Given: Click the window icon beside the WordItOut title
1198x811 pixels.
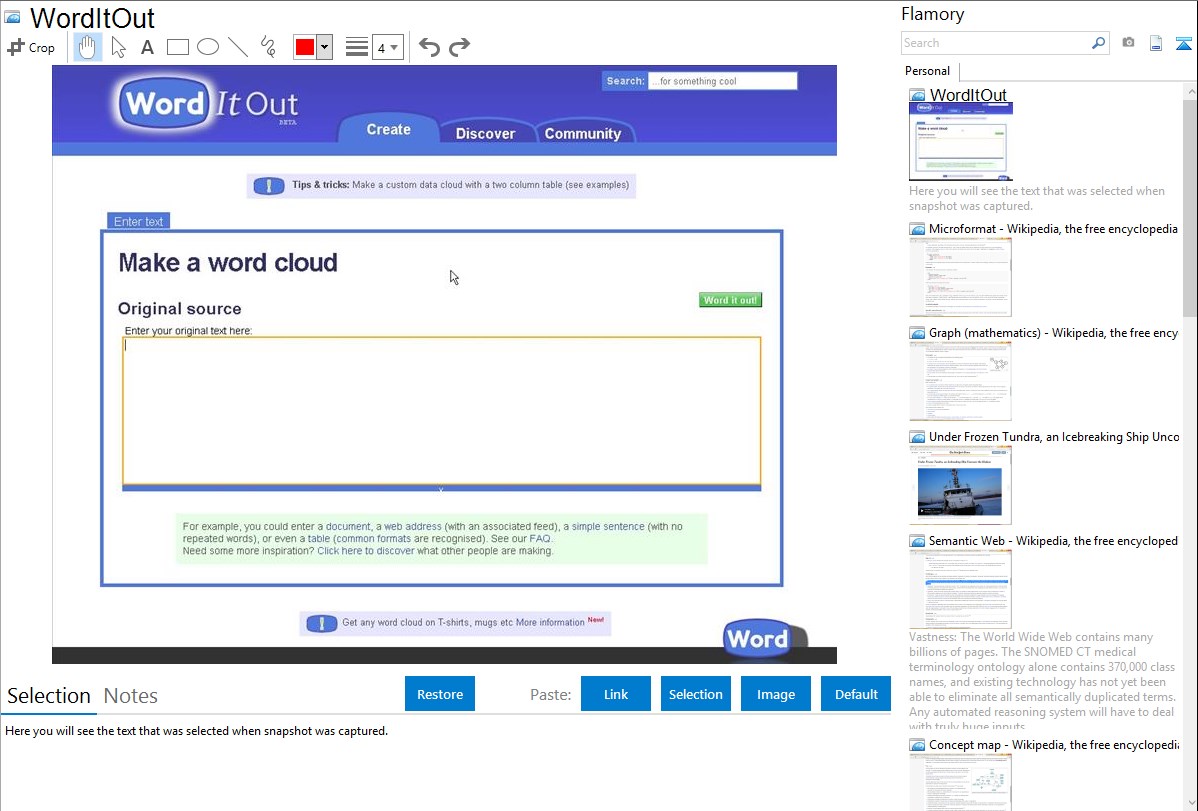Looking at the screenshot, I should point(12,17).
